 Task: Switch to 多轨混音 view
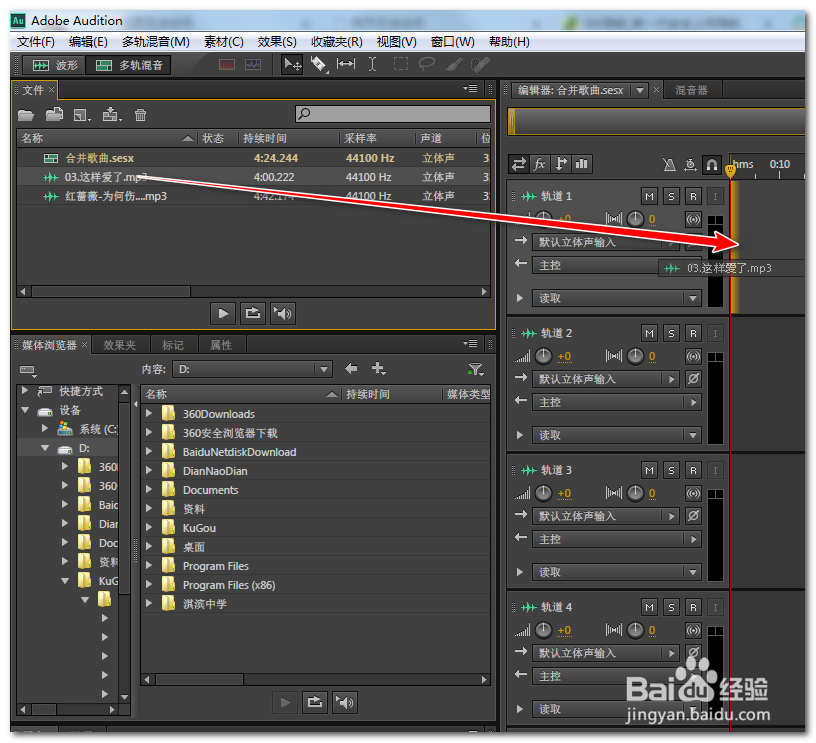129,65
